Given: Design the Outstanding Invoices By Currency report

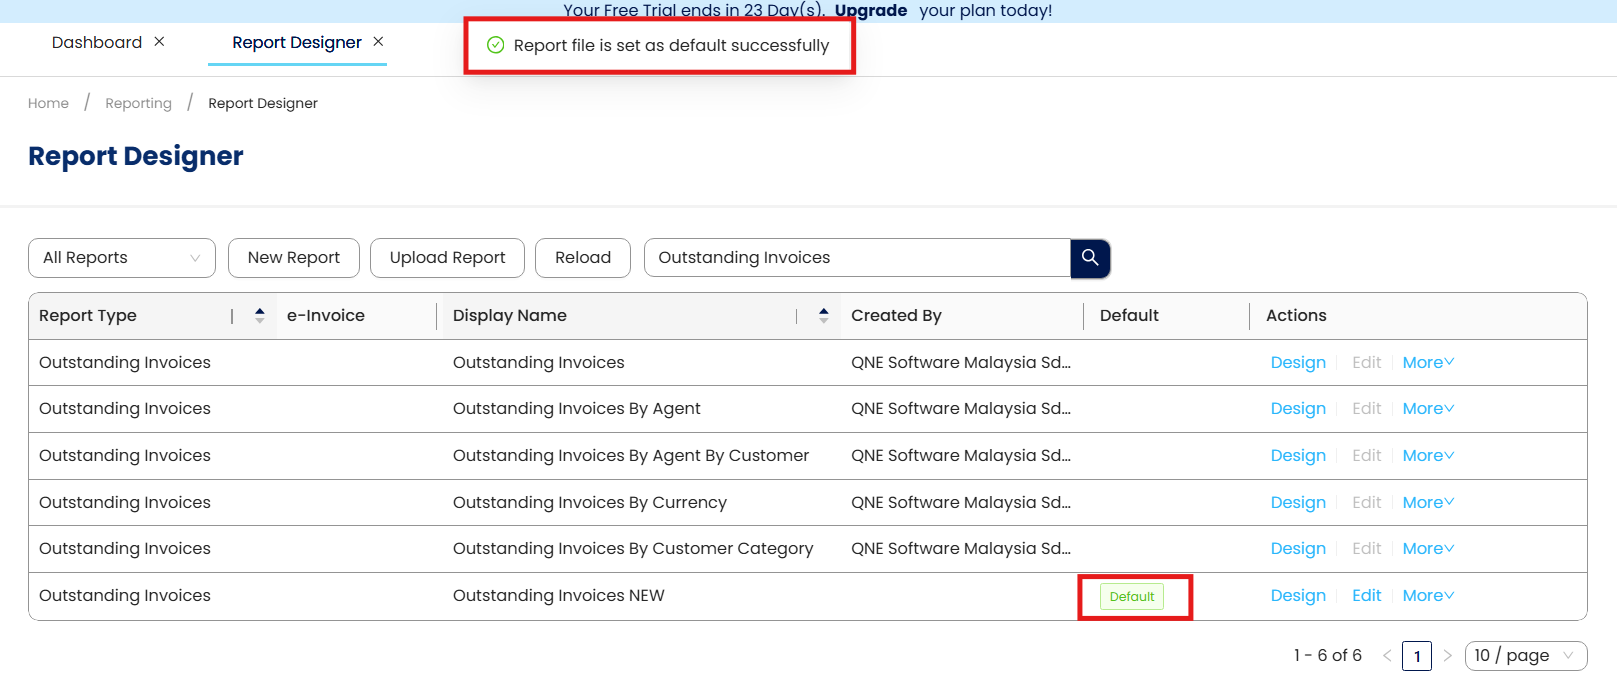Looking at the screenshot, I should click(x=1298, y=503).
